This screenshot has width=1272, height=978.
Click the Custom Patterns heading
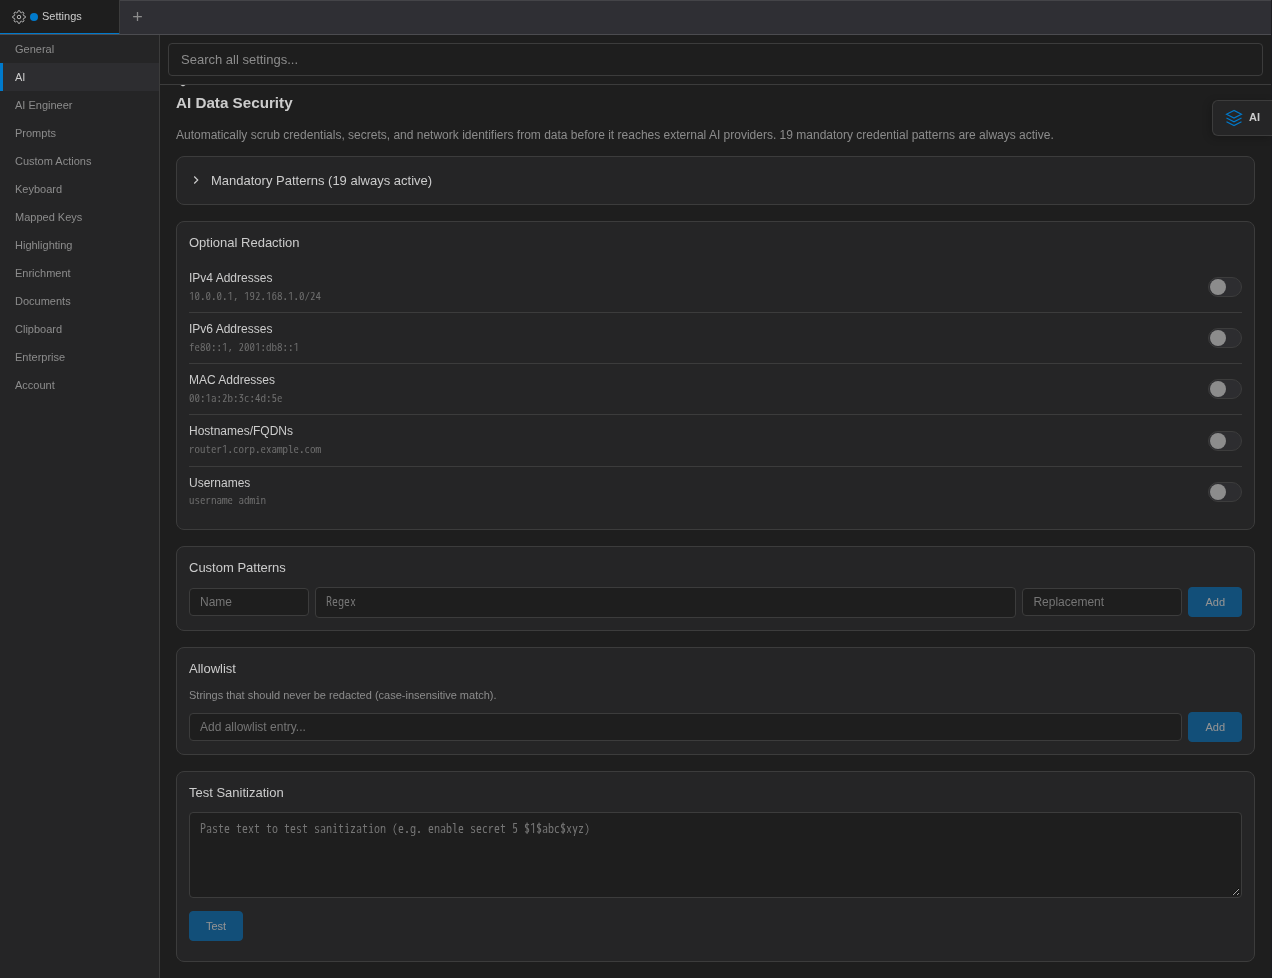tap(237, 568)
